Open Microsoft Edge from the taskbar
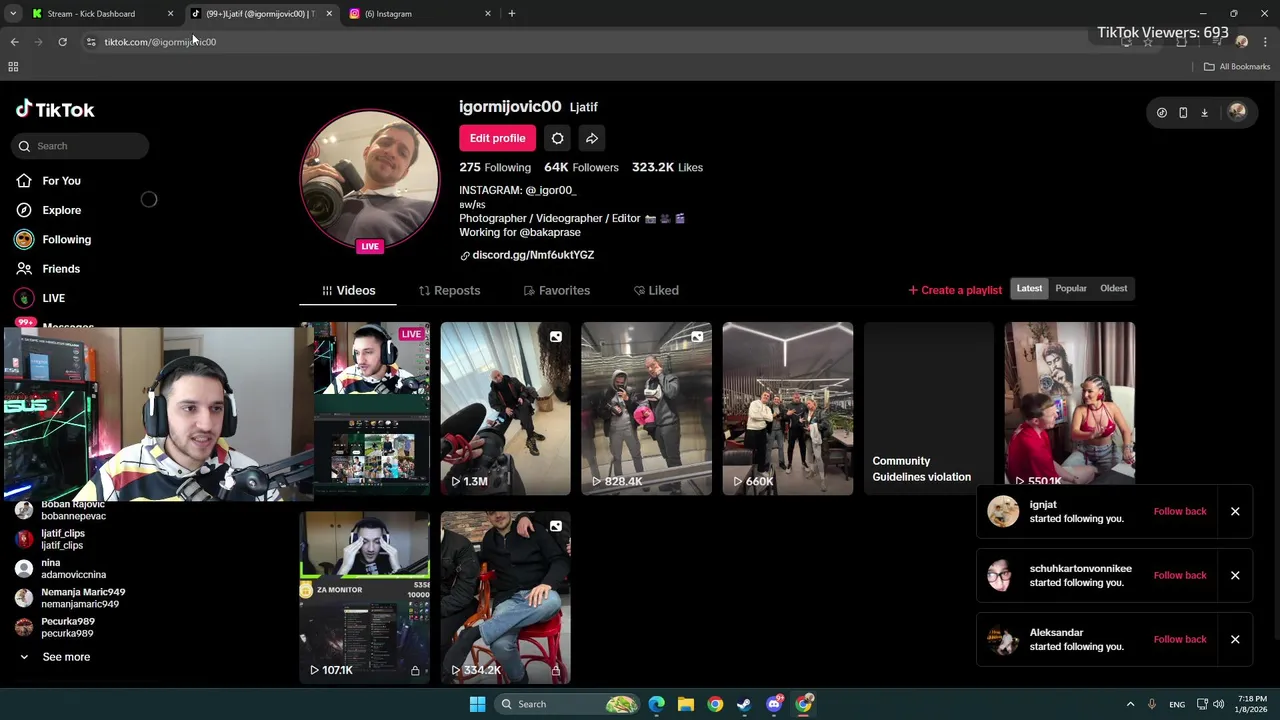This screenshot has height=720, width=1280. (656, 704)
